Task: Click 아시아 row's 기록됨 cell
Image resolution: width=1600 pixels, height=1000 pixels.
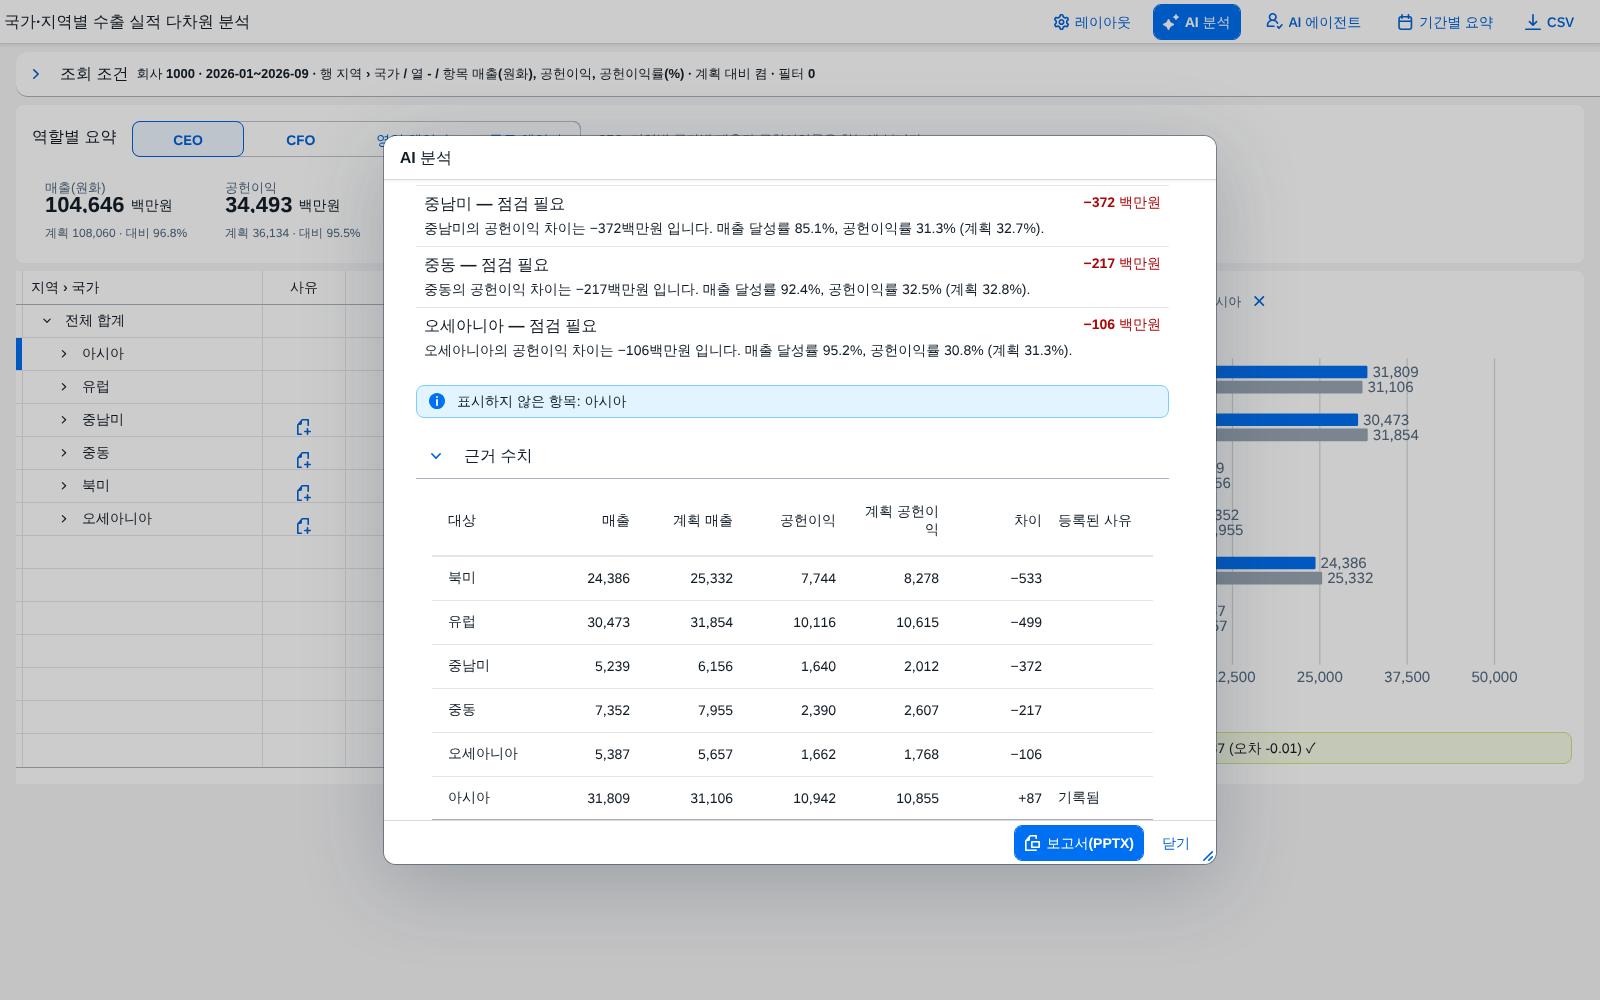Action: [1079, 798]
